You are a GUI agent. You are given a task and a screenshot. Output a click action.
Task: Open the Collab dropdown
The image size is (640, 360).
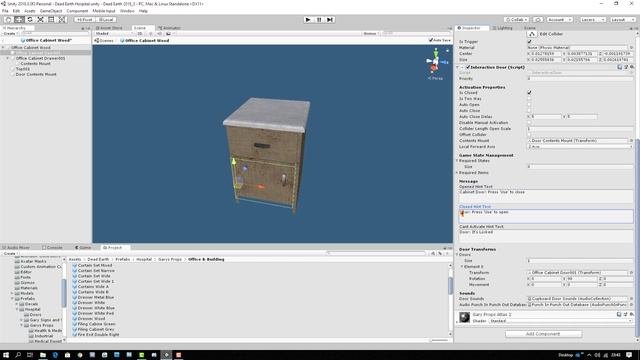[x=516, y=20]
